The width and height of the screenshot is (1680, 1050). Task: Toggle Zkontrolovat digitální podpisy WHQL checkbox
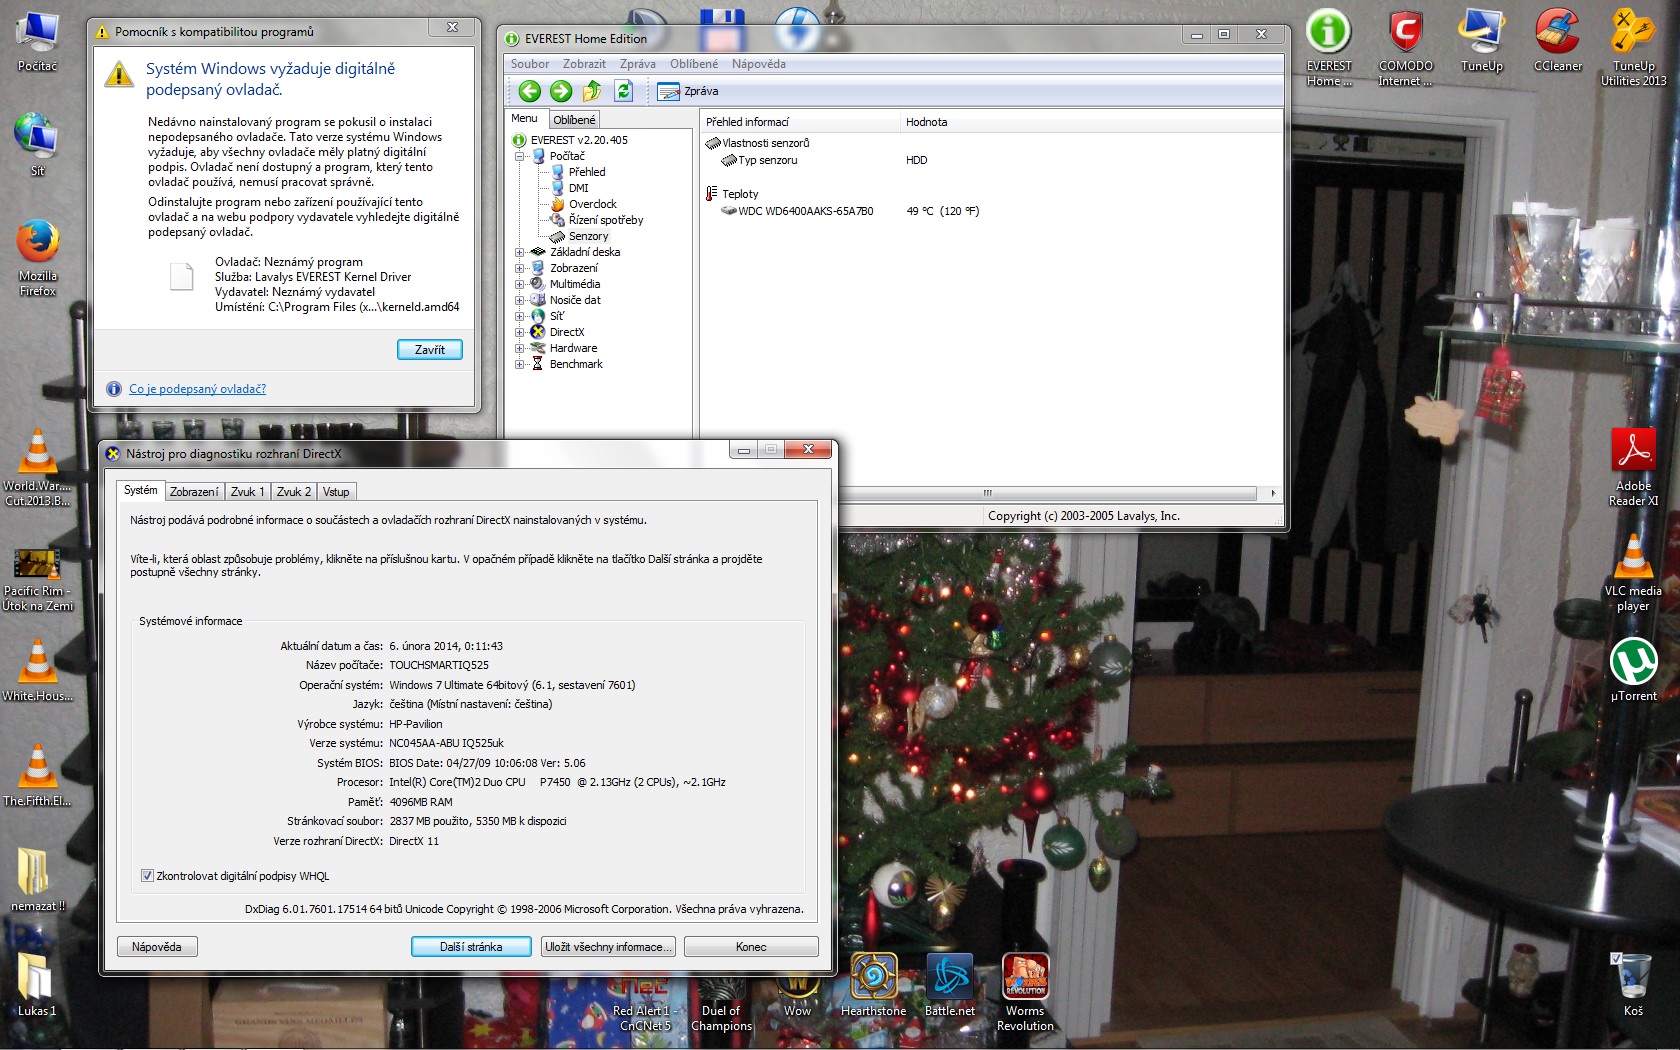coord(148,876)
